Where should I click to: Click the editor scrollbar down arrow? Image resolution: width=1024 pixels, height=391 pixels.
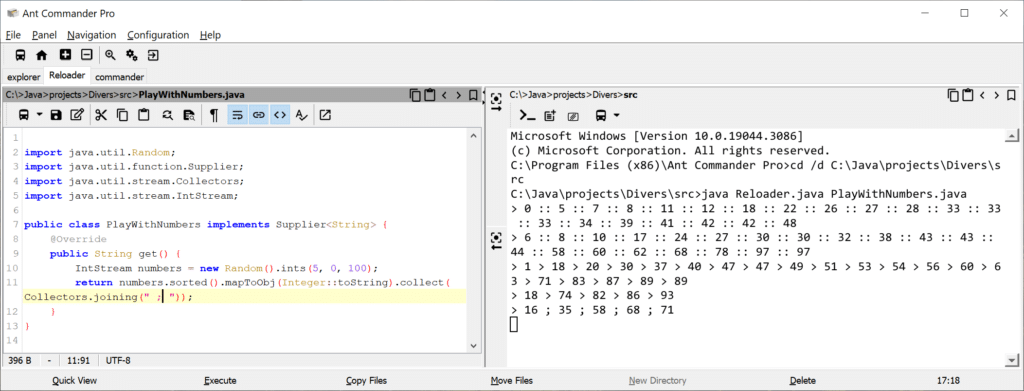(x=473, y=345)
